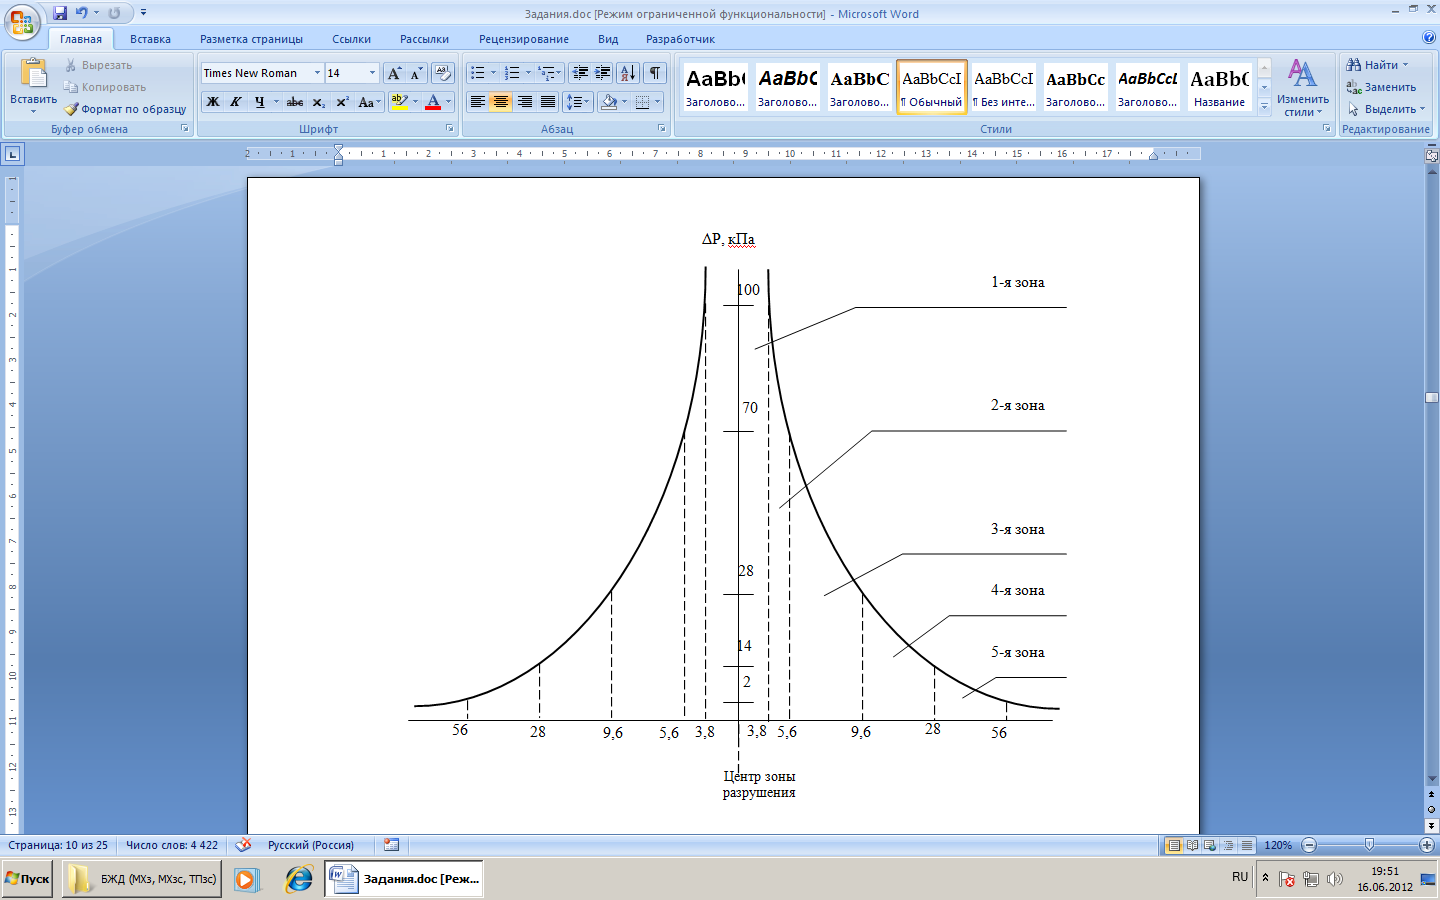The image size is (1440, 900).
Task: Save document via quick access toolbar
Action: coord(60,13)
